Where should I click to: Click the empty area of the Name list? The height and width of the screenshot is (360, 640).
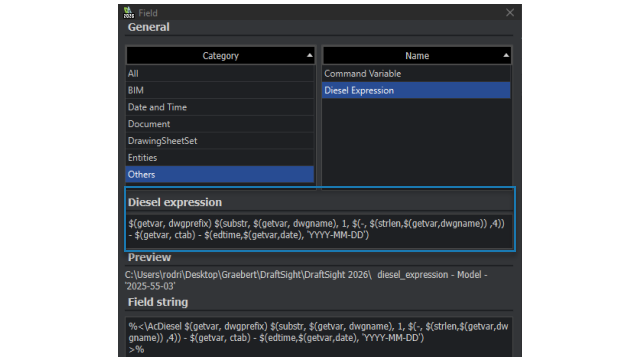tap(416, 143)
